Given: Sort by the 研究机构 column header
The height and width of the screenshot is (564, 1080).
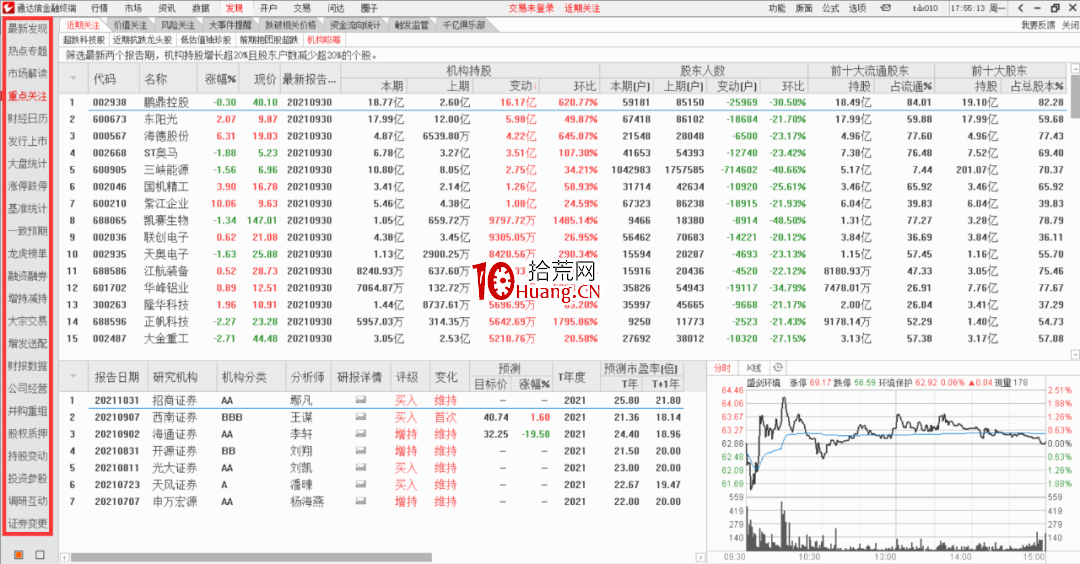Looking at the screenshot, I should 175,377.
